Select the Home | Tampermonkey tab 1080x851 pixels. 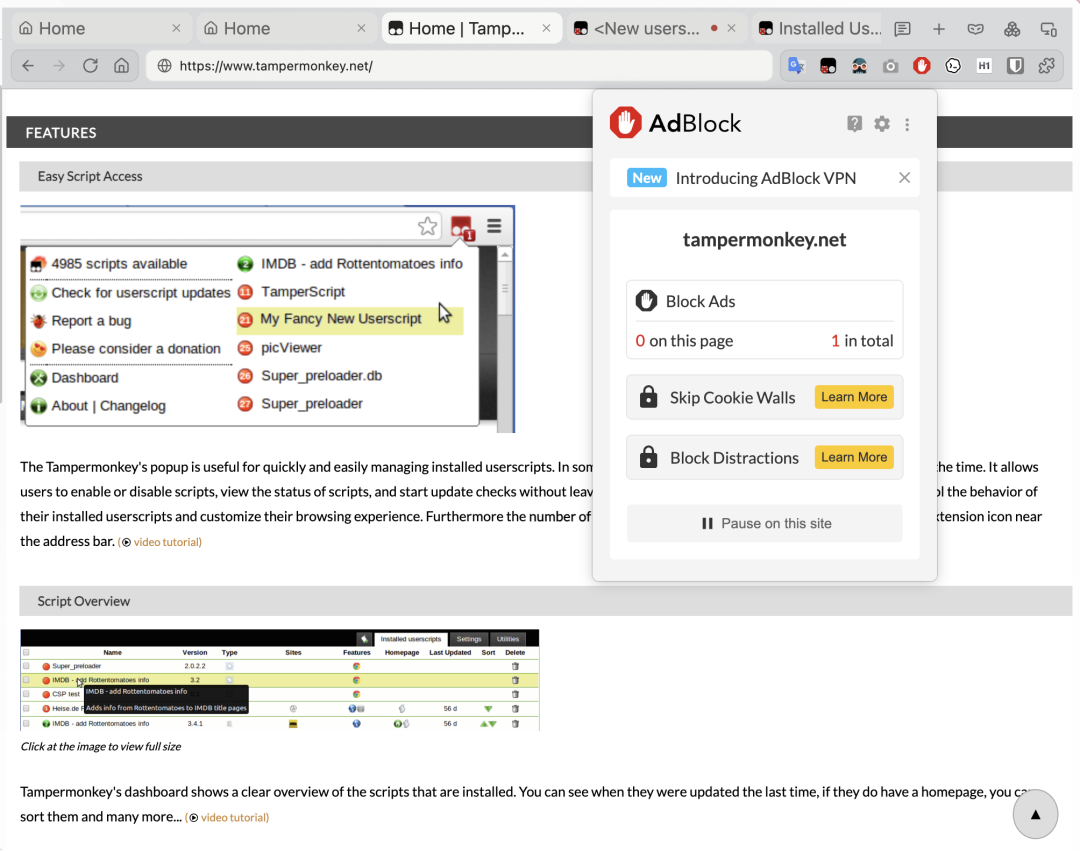(x=469, y=28)
